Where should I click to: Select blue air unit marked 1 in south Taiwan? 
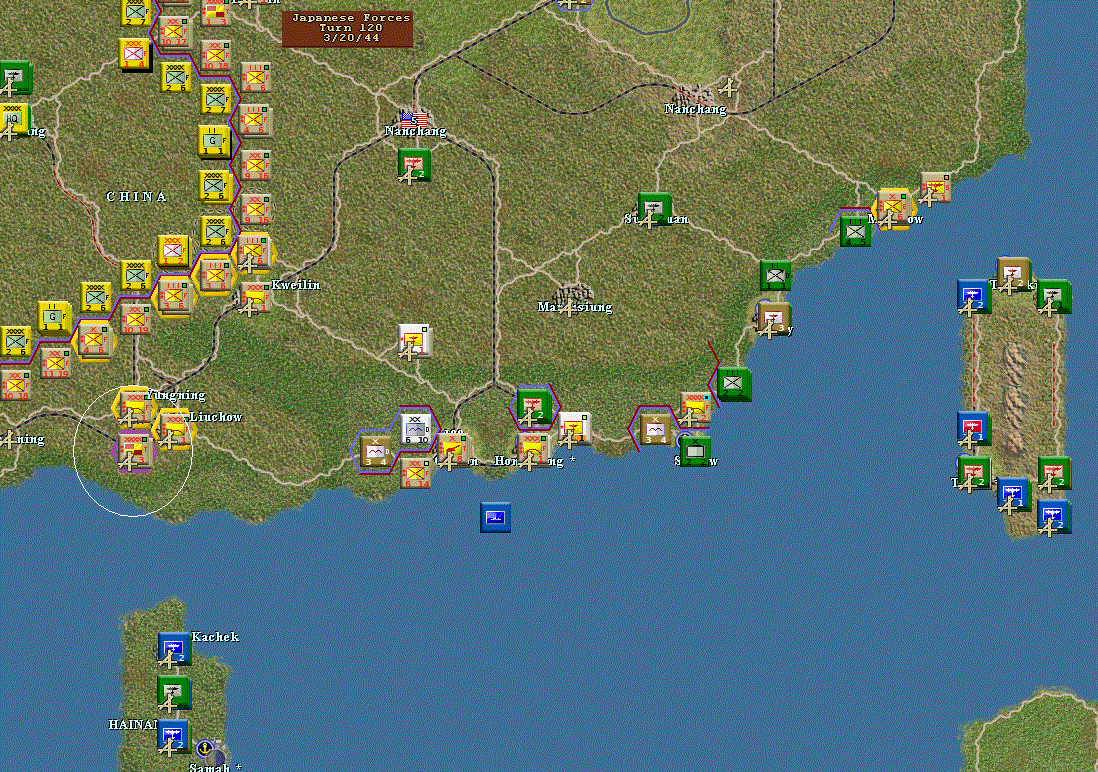tap(1013, 495)
